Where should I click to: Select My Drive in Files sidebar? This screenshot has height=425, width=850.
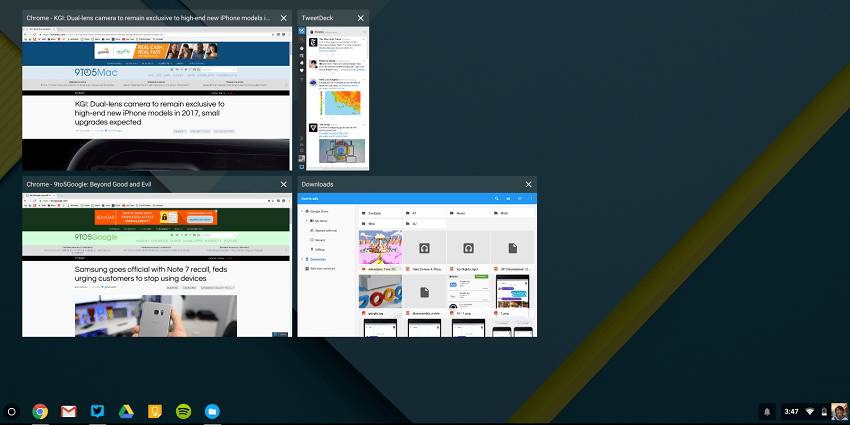point(319,221)
